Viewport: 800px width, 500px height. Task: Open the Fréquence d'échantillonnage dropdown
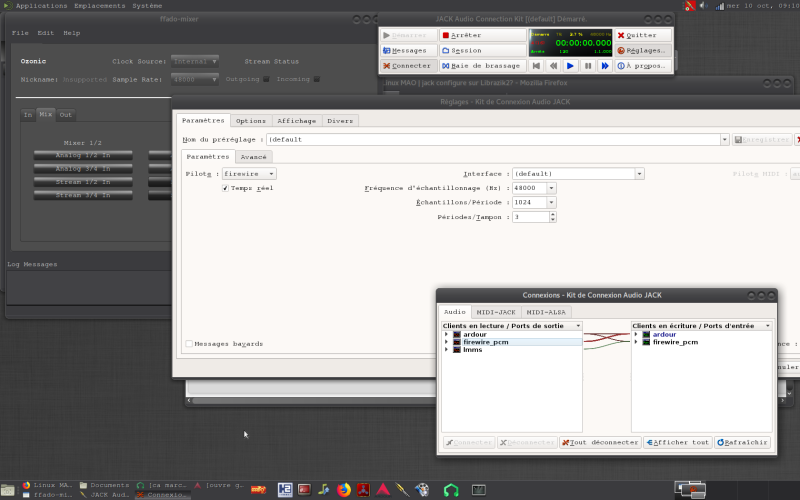[551, 188]
